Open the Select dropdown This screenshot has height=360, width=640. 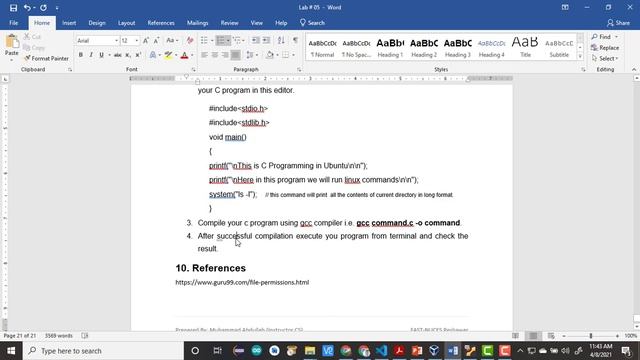click(x=605, y=58)
